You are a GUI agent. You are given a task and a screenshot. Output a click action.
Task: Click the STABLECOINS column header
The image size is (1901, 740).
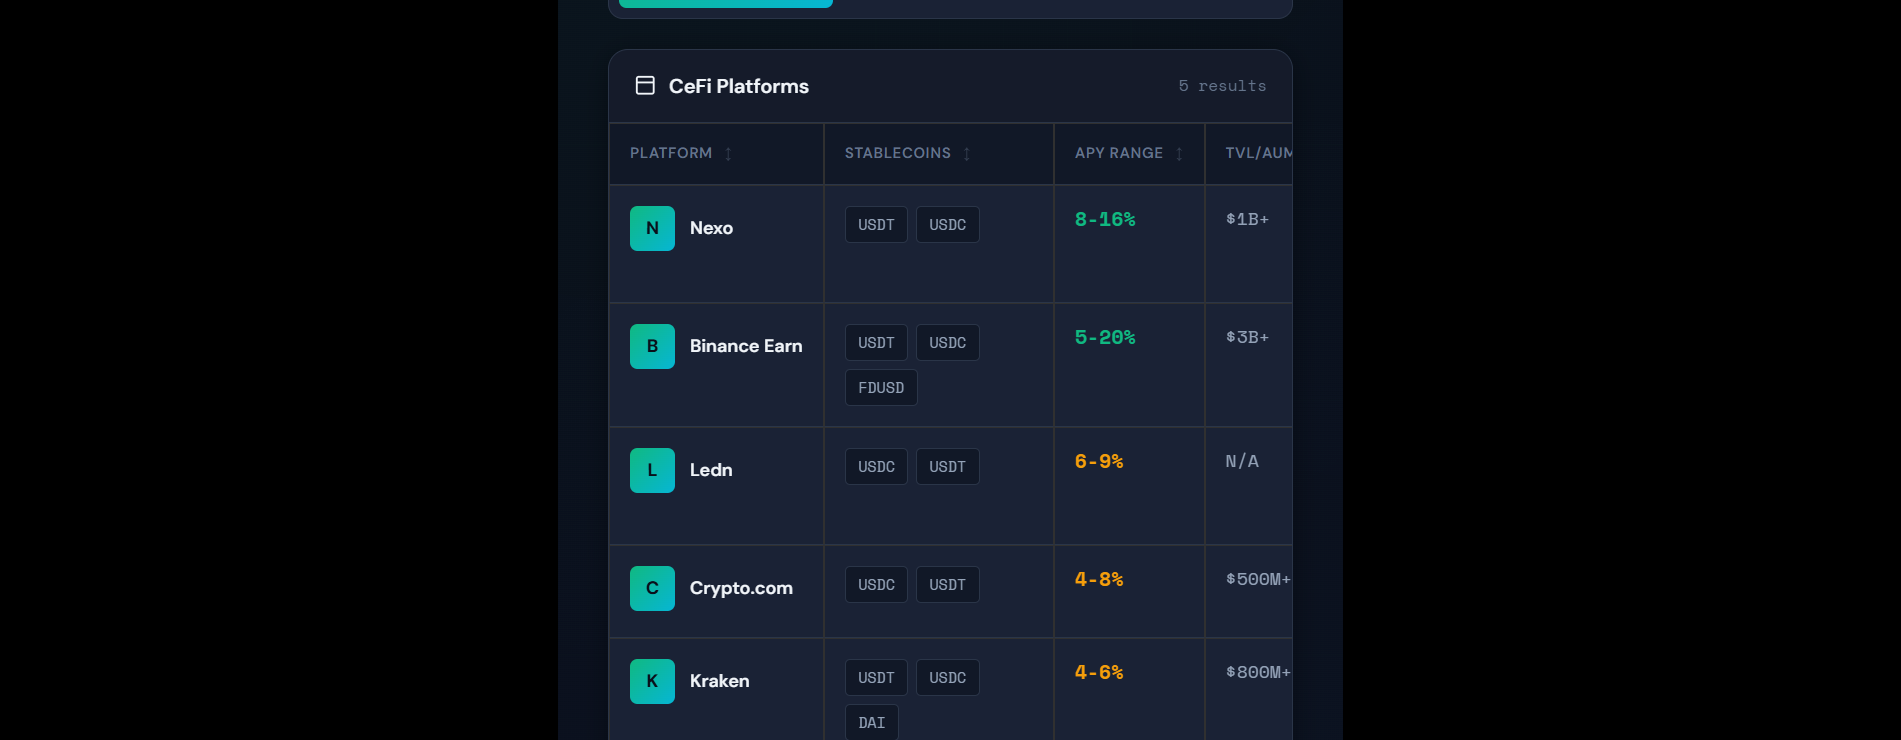click(897, 153)
